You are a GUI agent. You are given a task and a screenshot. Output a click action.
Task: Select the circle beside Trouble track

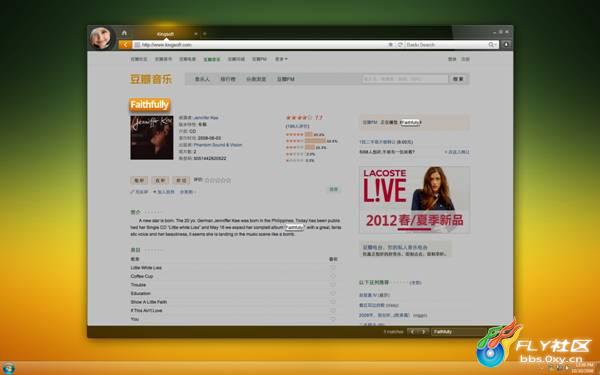point(333,285)
